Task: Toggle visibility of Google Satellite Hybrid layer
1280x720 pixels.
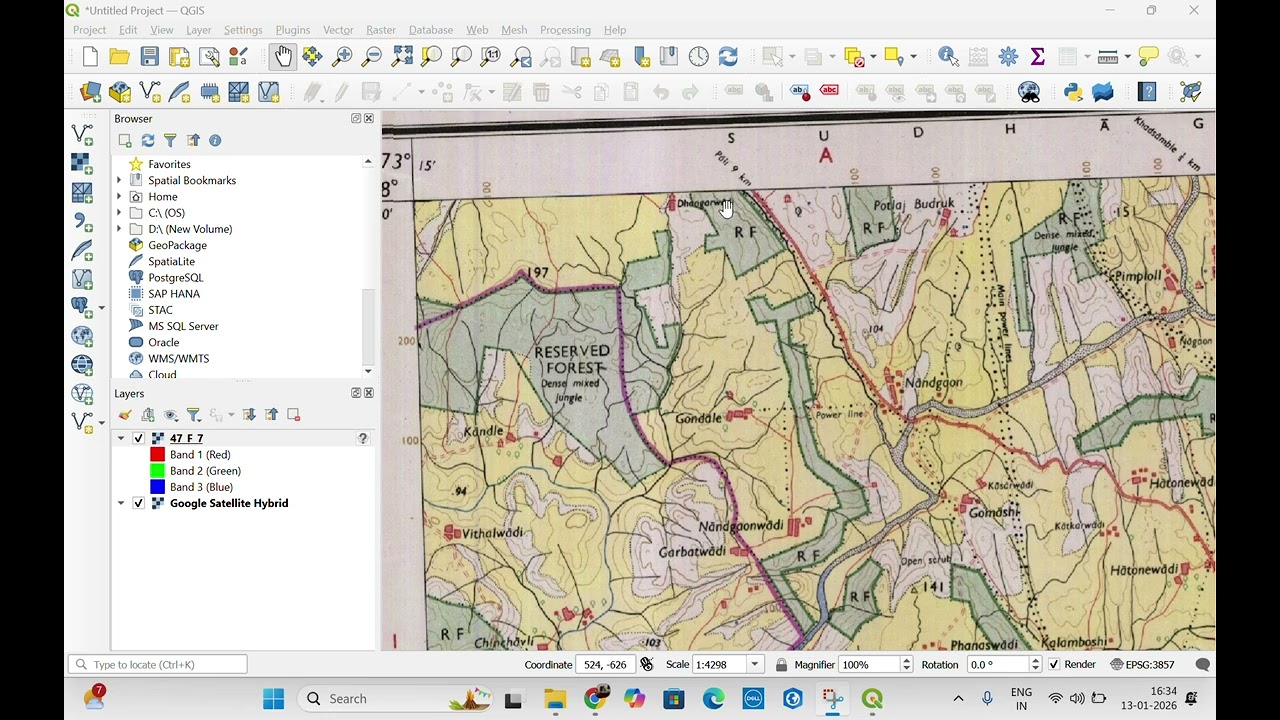Action: coord(138,503)
